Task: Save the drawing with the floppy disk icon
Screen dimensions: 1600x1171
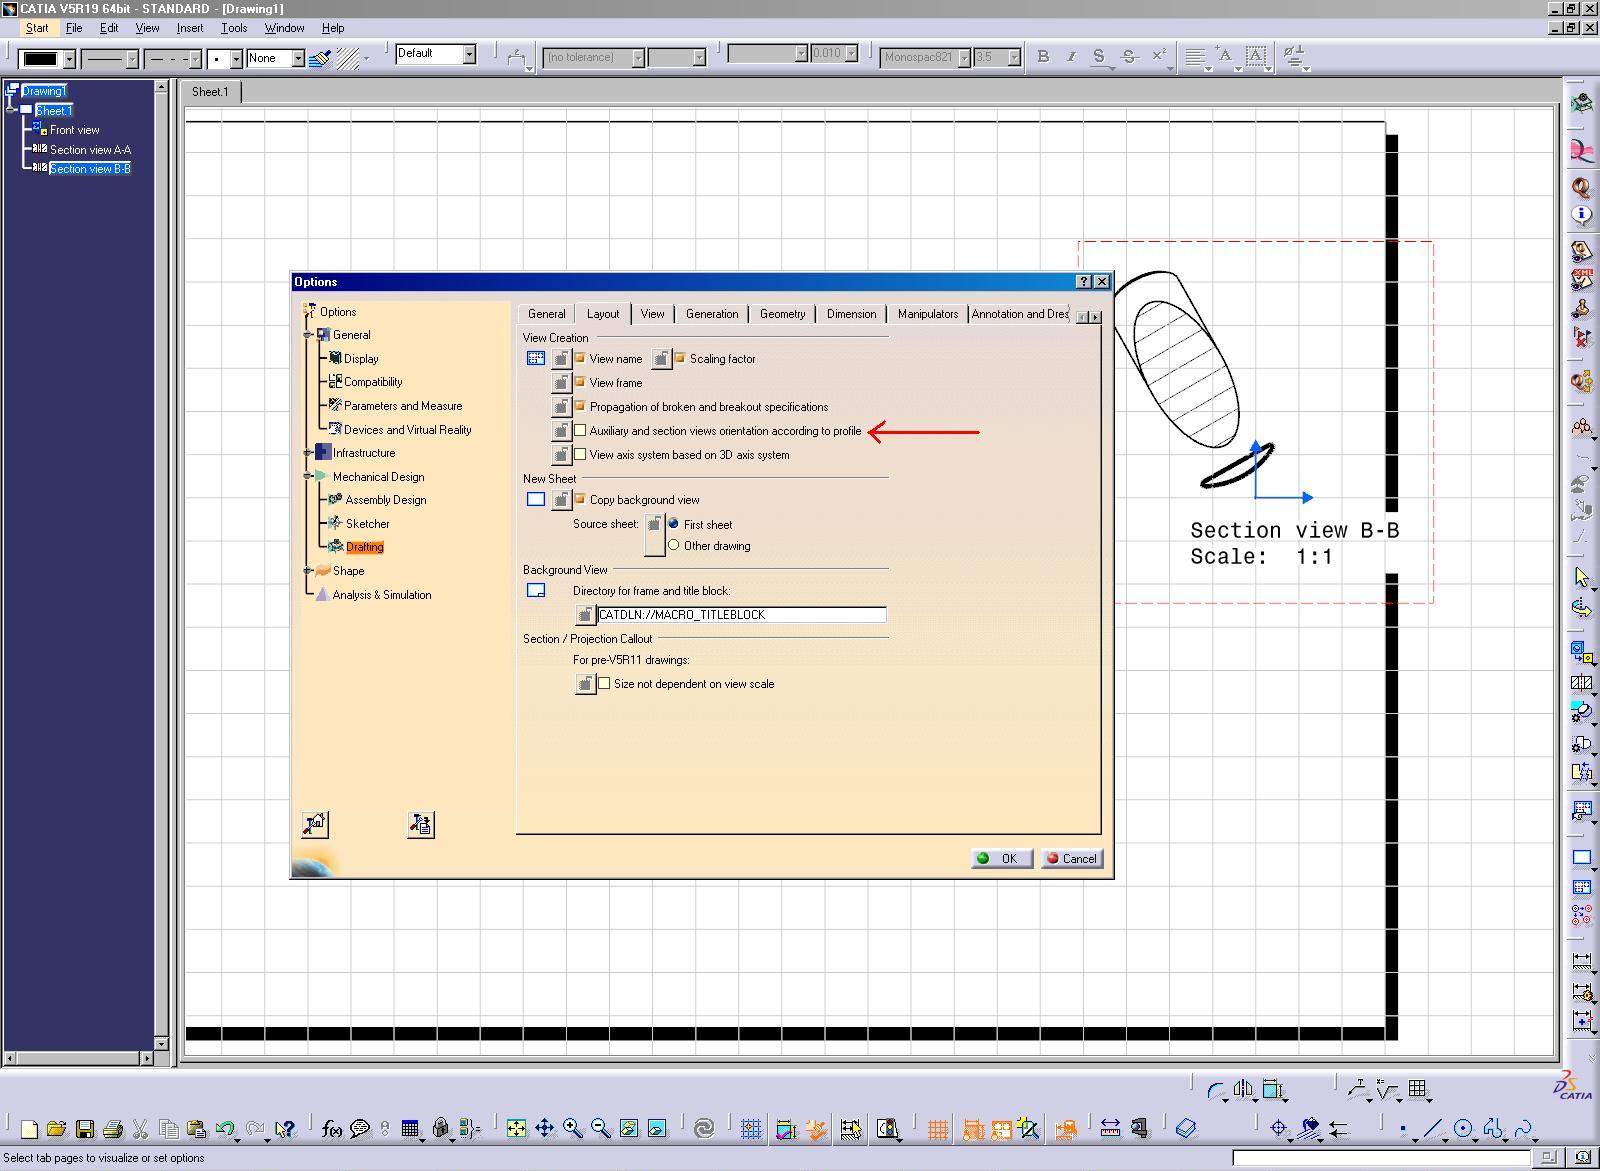Action: tap(85, 1129)
